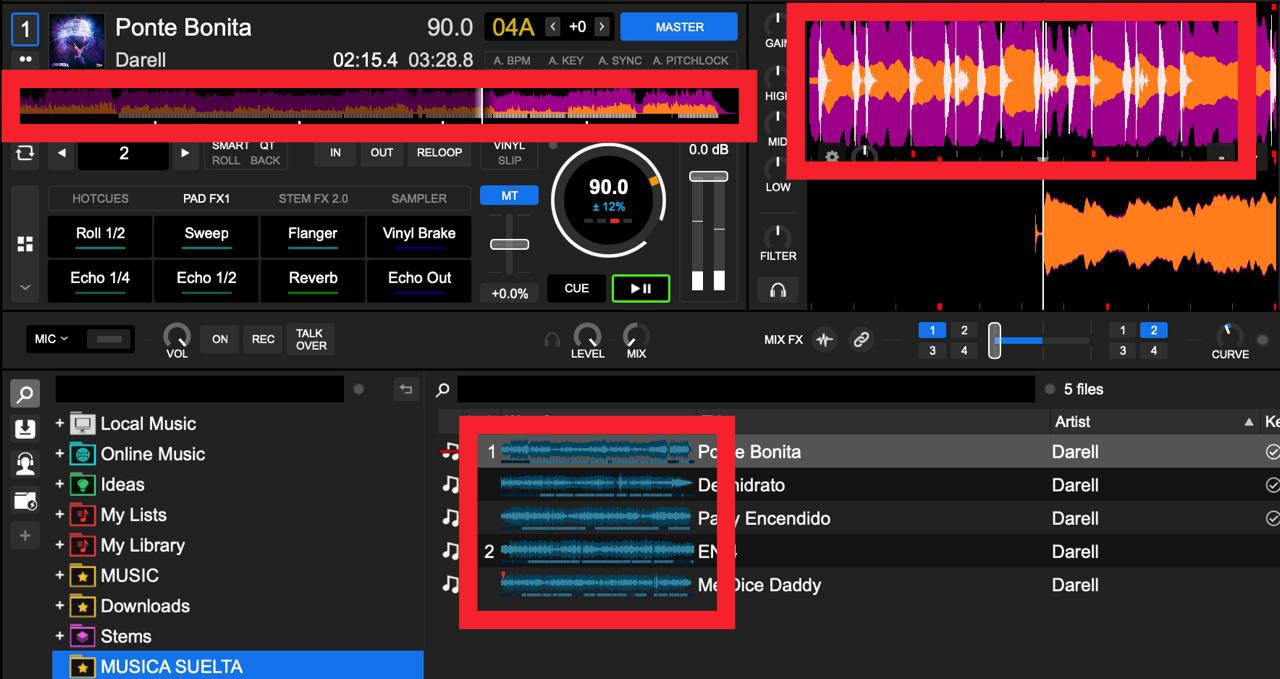Toggle the crossfader link icon
The height and width of the screenshot is (679, 1280).
860,340
